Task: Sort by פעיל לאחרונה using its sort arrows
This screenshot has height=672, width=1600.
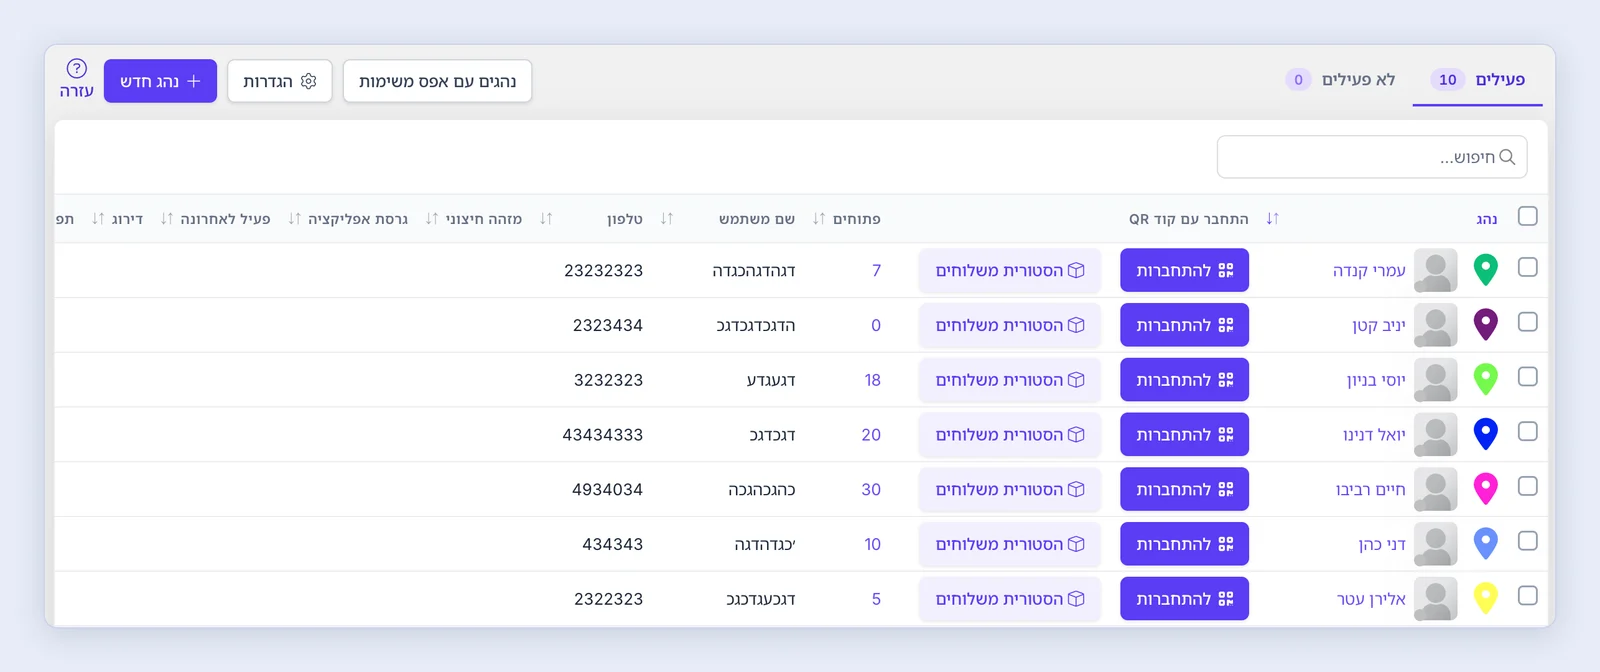Action: pos(167,219)
